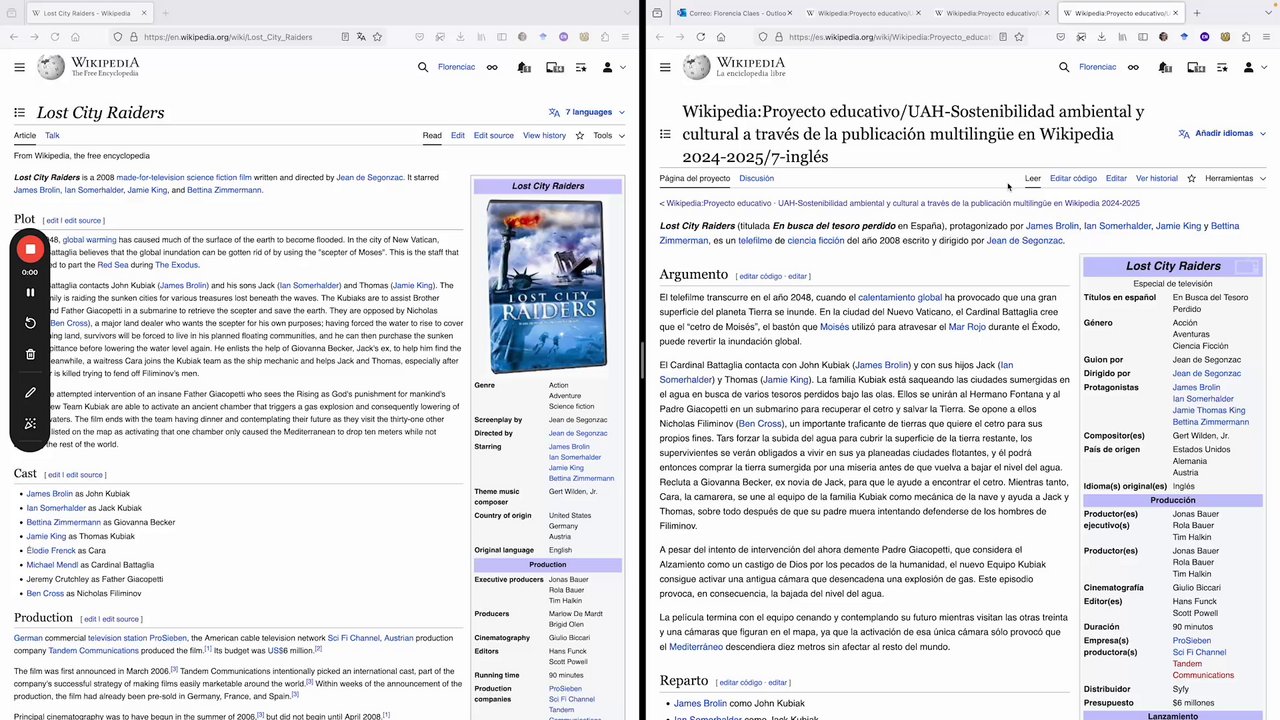Open the appearance glasses icon in the English window

(492, 67)
